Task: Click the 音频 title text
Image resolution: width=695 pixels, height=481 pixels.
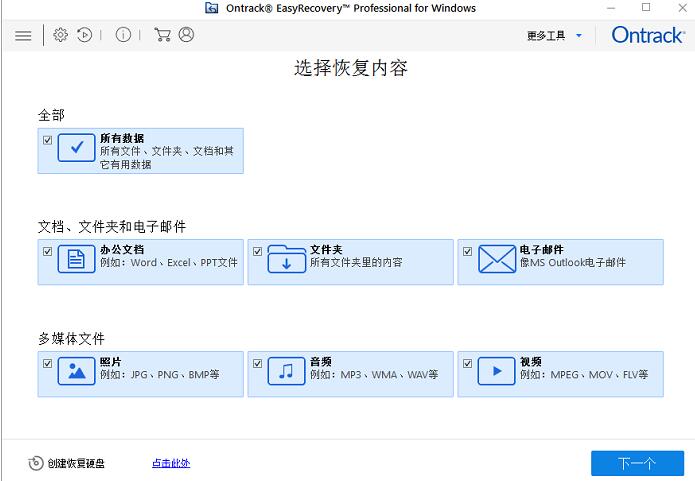Action: (x=321, y=361)
